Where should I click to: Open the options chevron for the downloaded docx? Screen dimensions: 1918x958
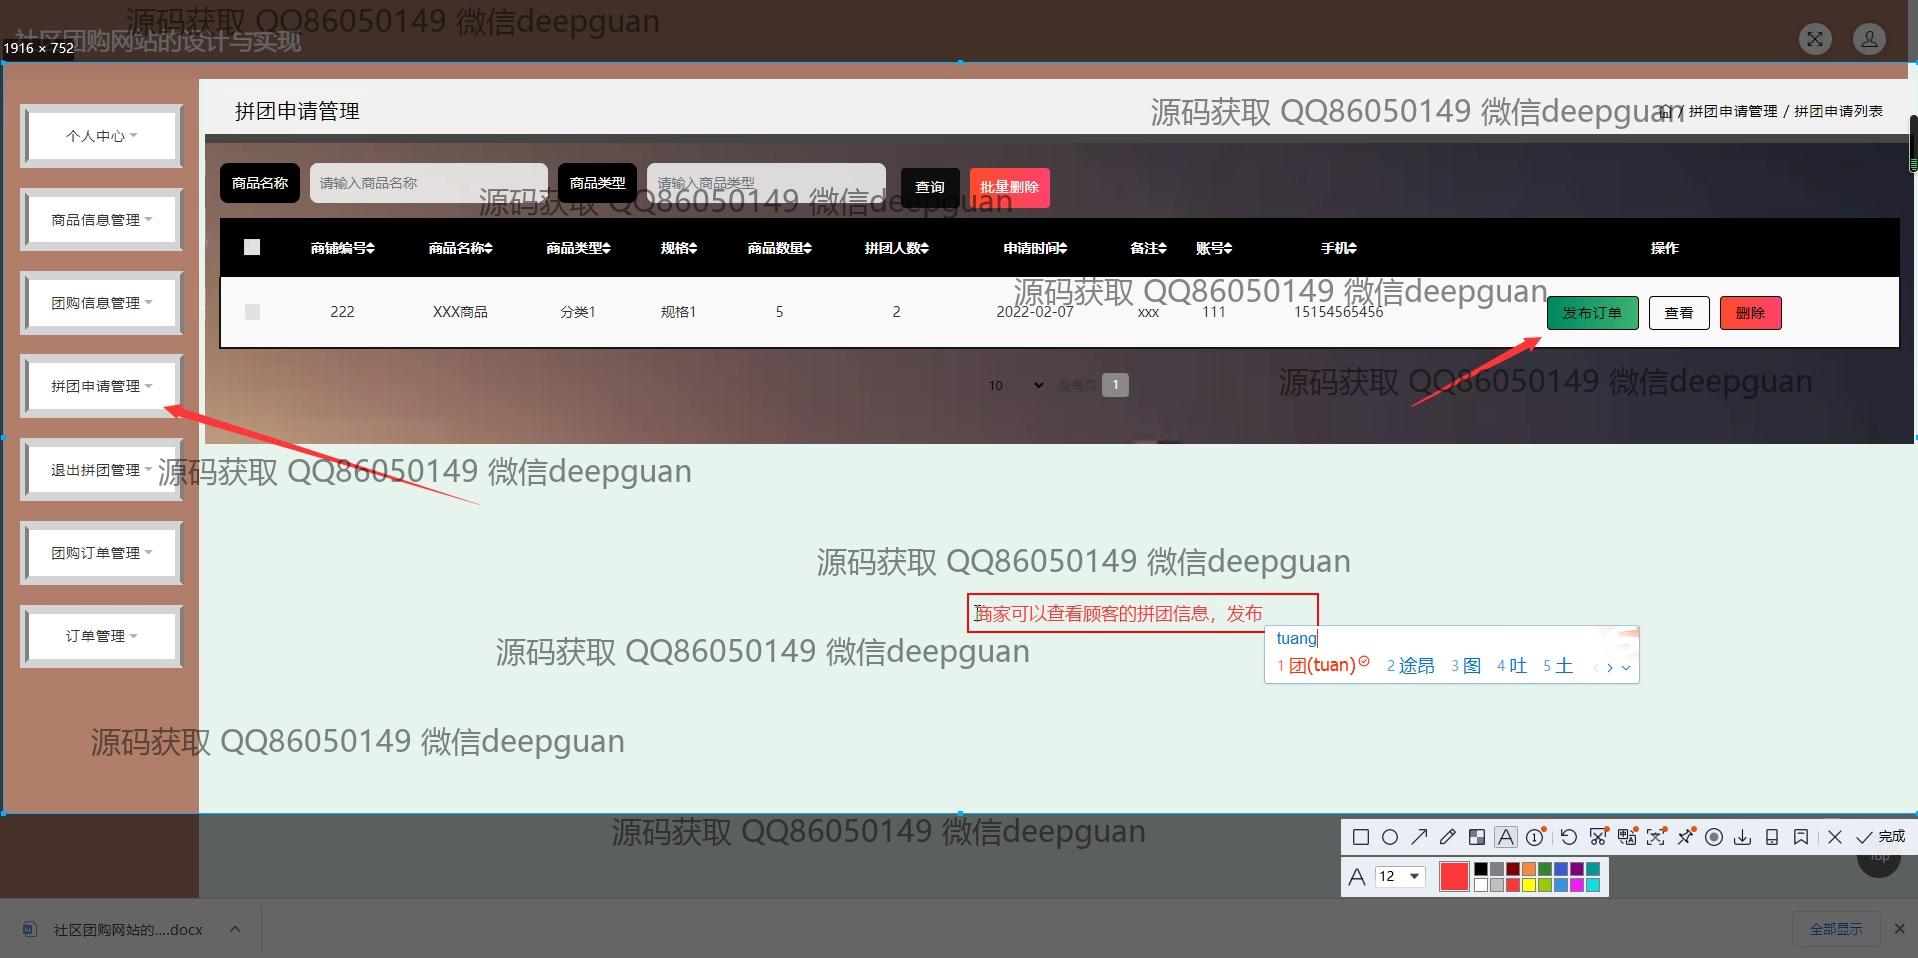click(235, 929)
